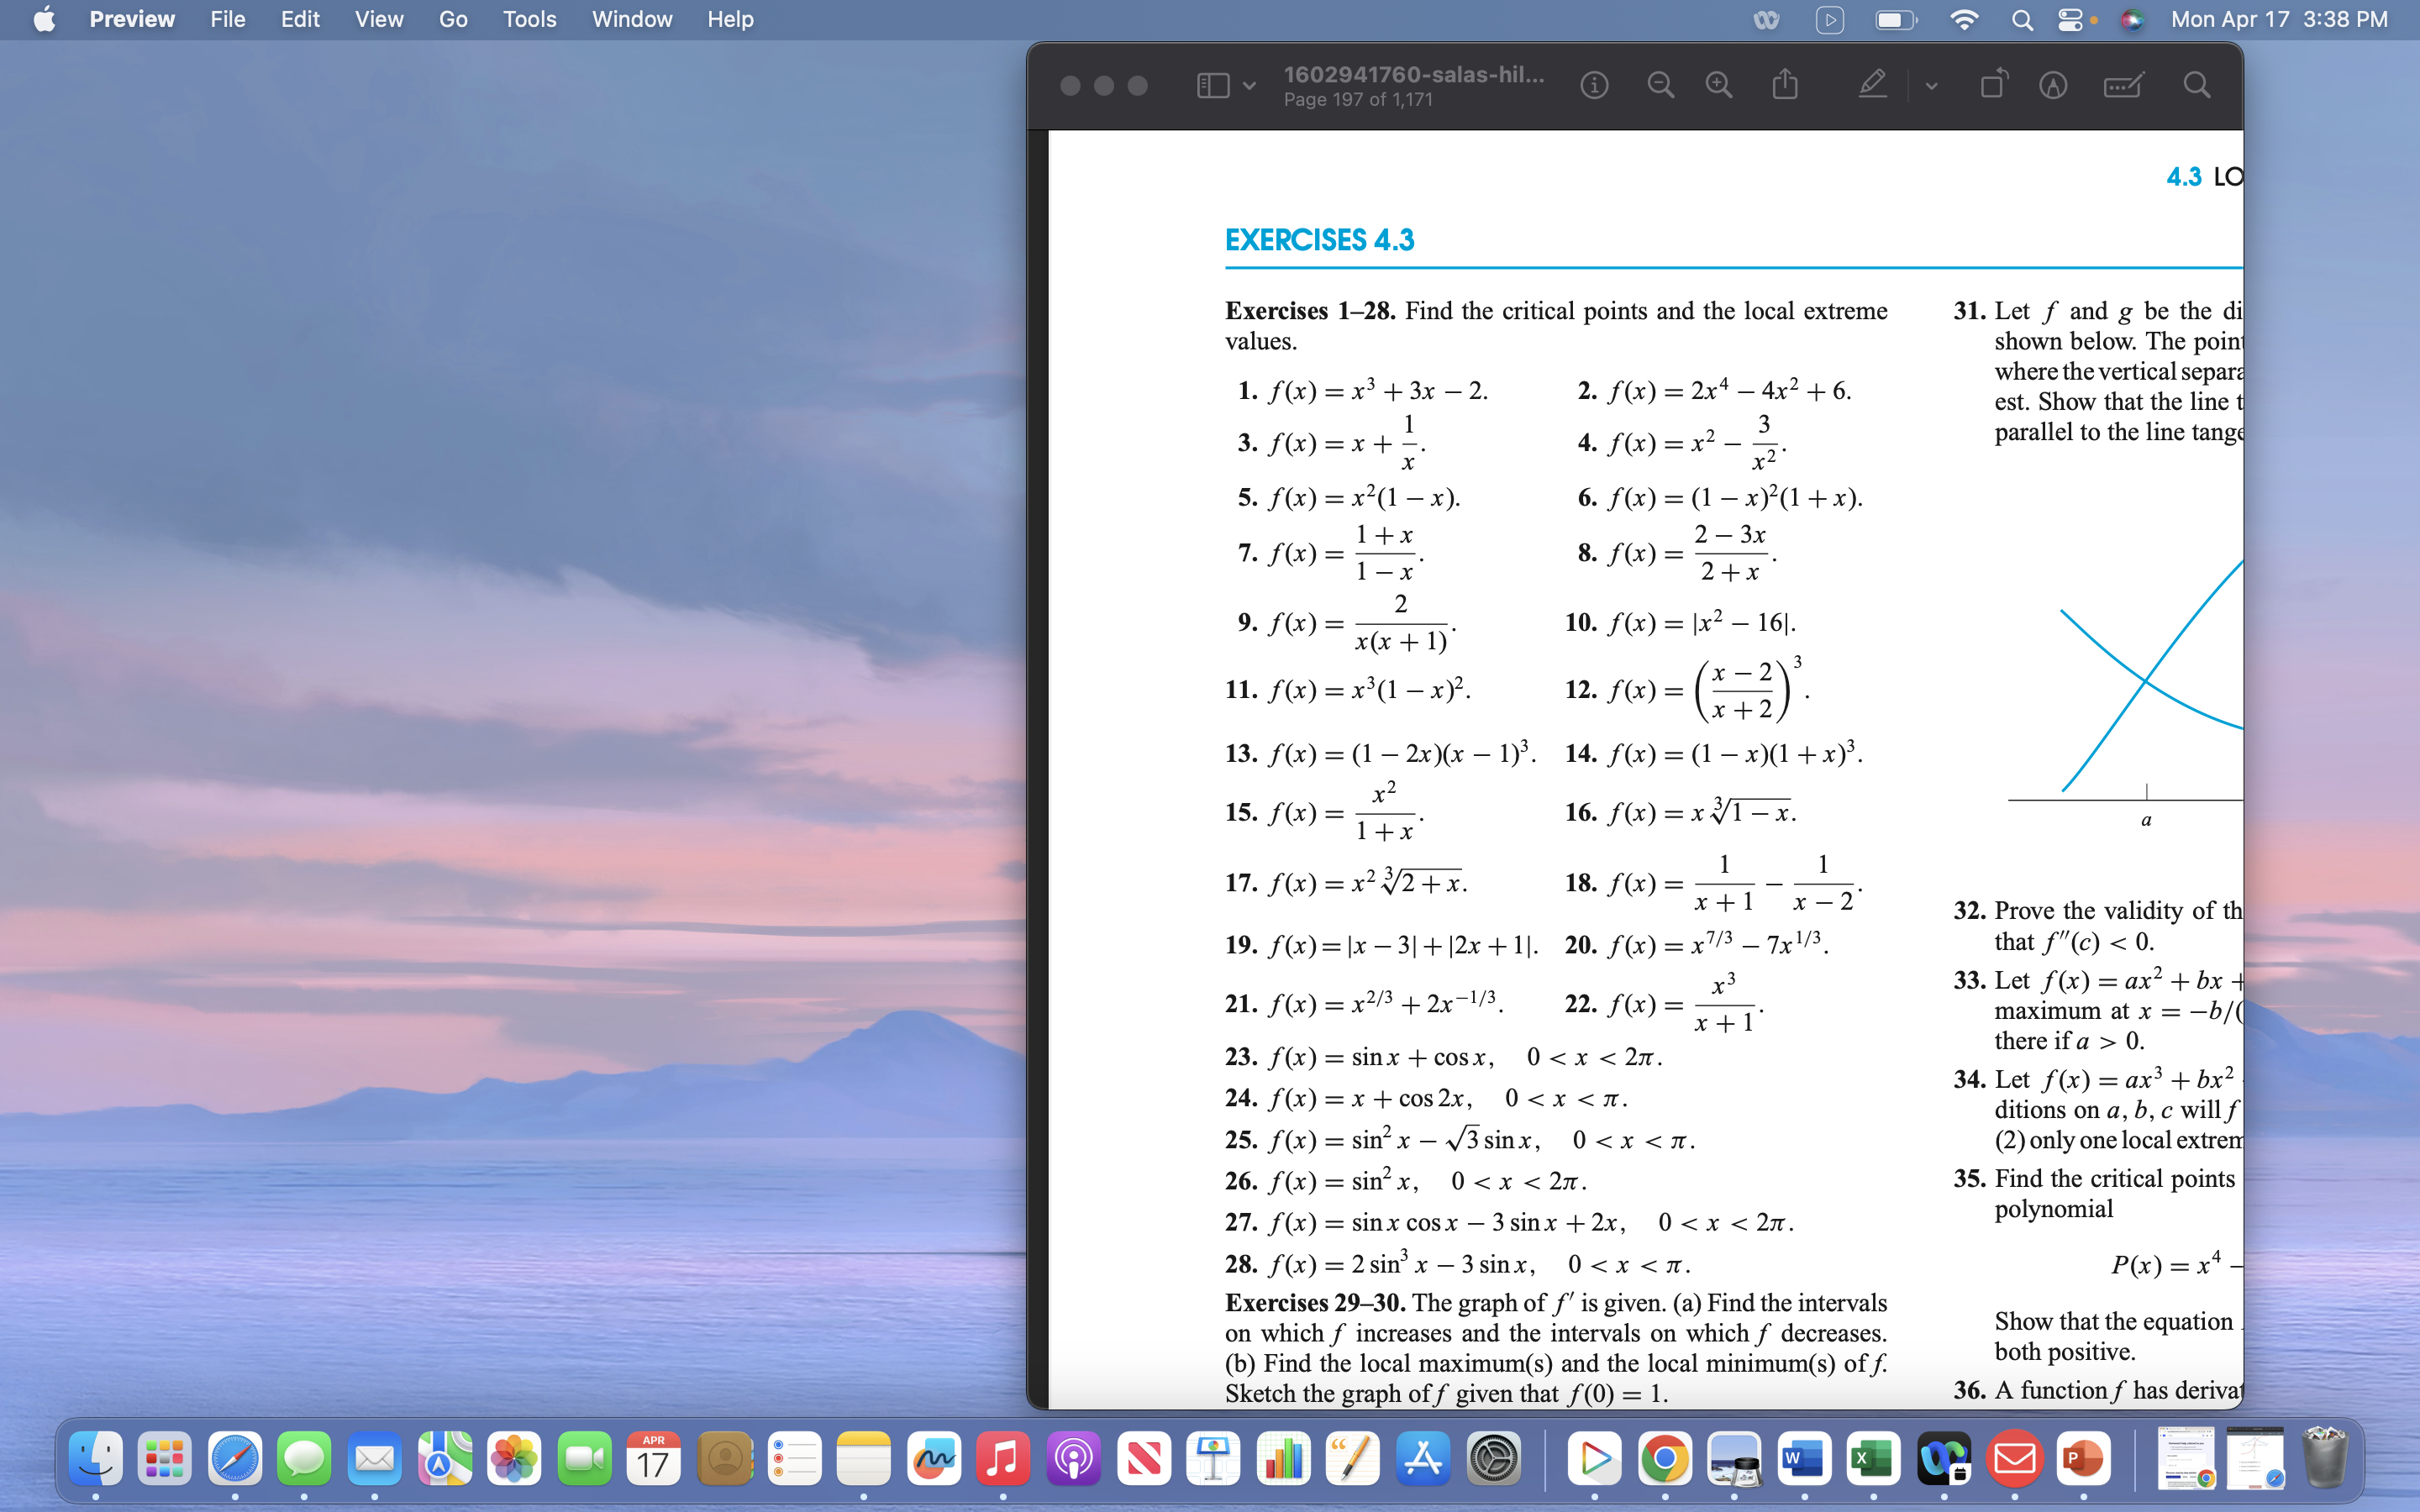Viewport: 2420px width, 1512px height.
Task: Click the battery level indicator
Action: 1893,19
